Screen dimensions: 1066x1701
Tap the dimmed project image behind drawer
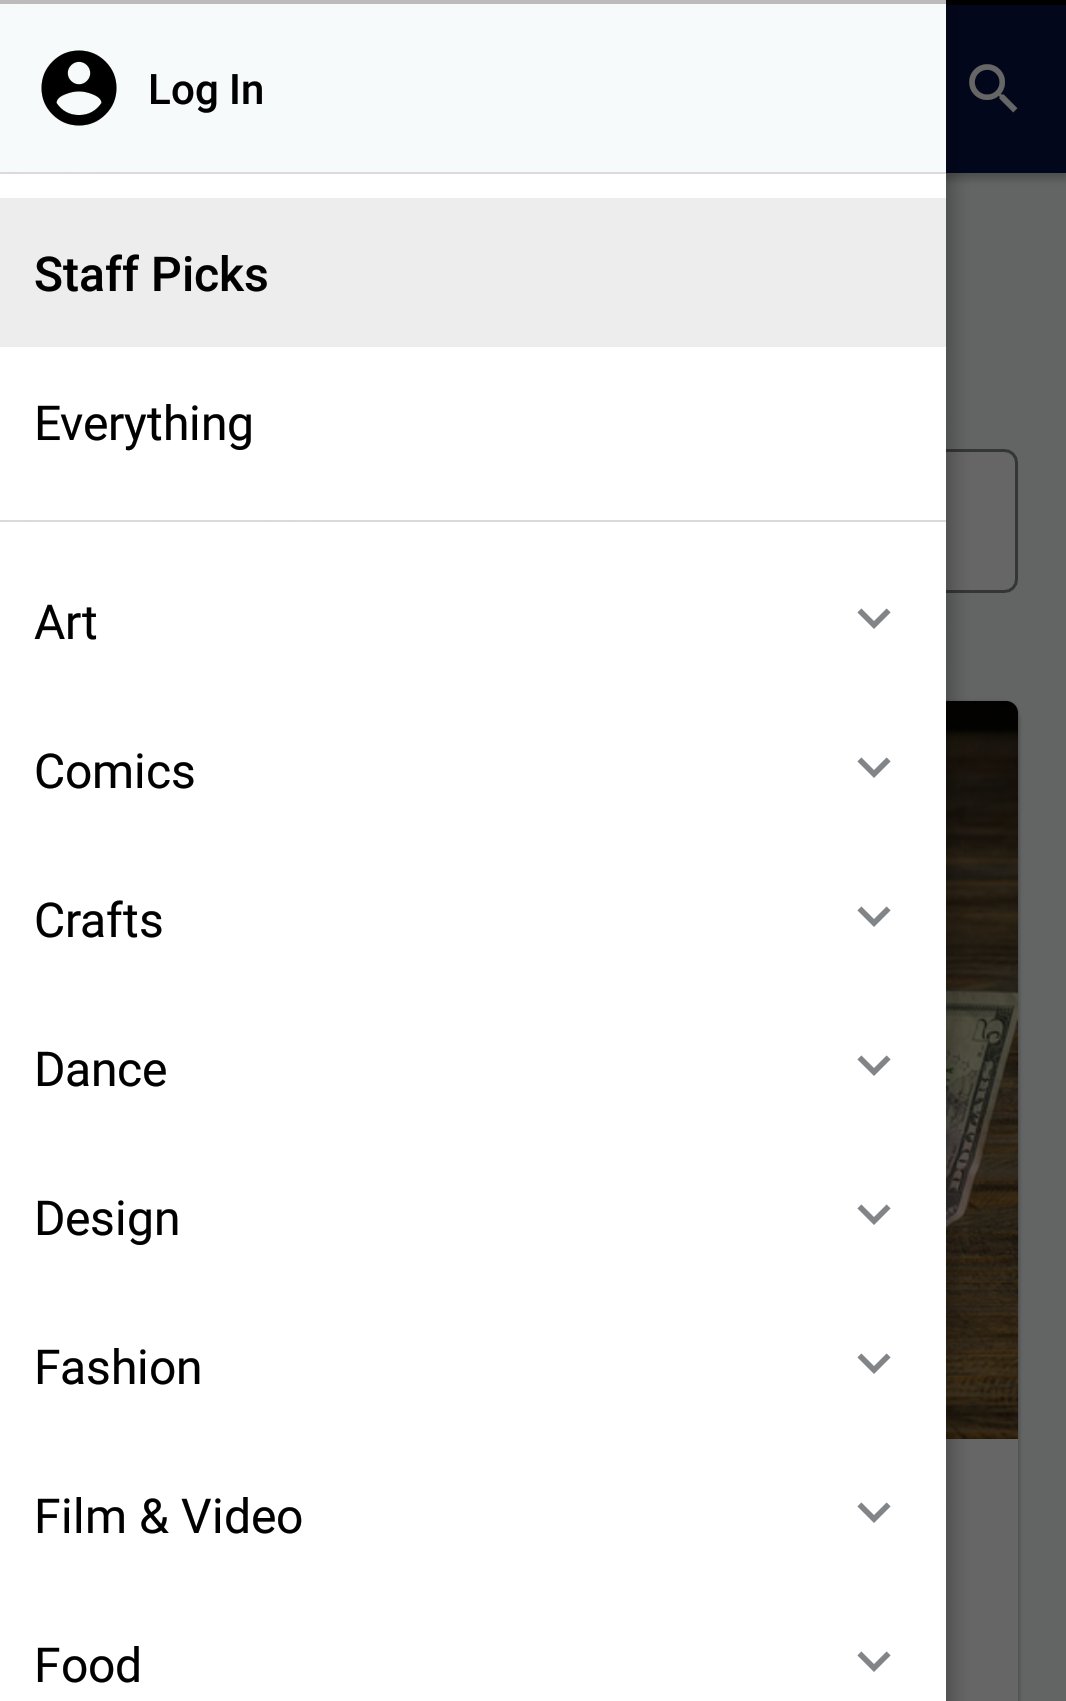click(982, 1070)
